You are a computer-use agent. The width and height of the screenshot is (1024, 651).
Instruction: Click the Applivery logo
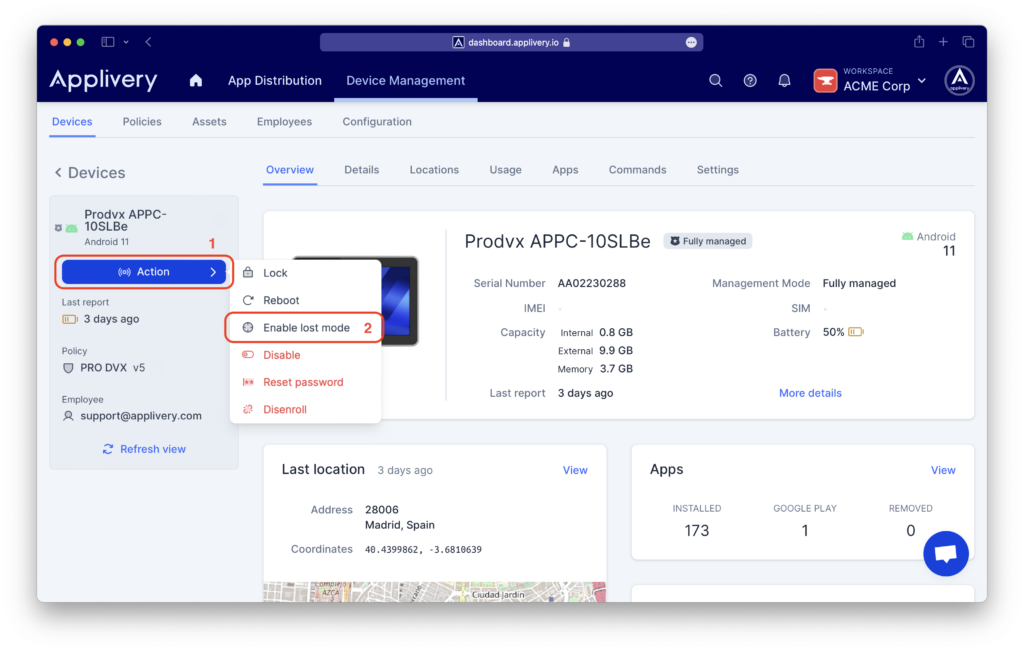click(103, 80)
